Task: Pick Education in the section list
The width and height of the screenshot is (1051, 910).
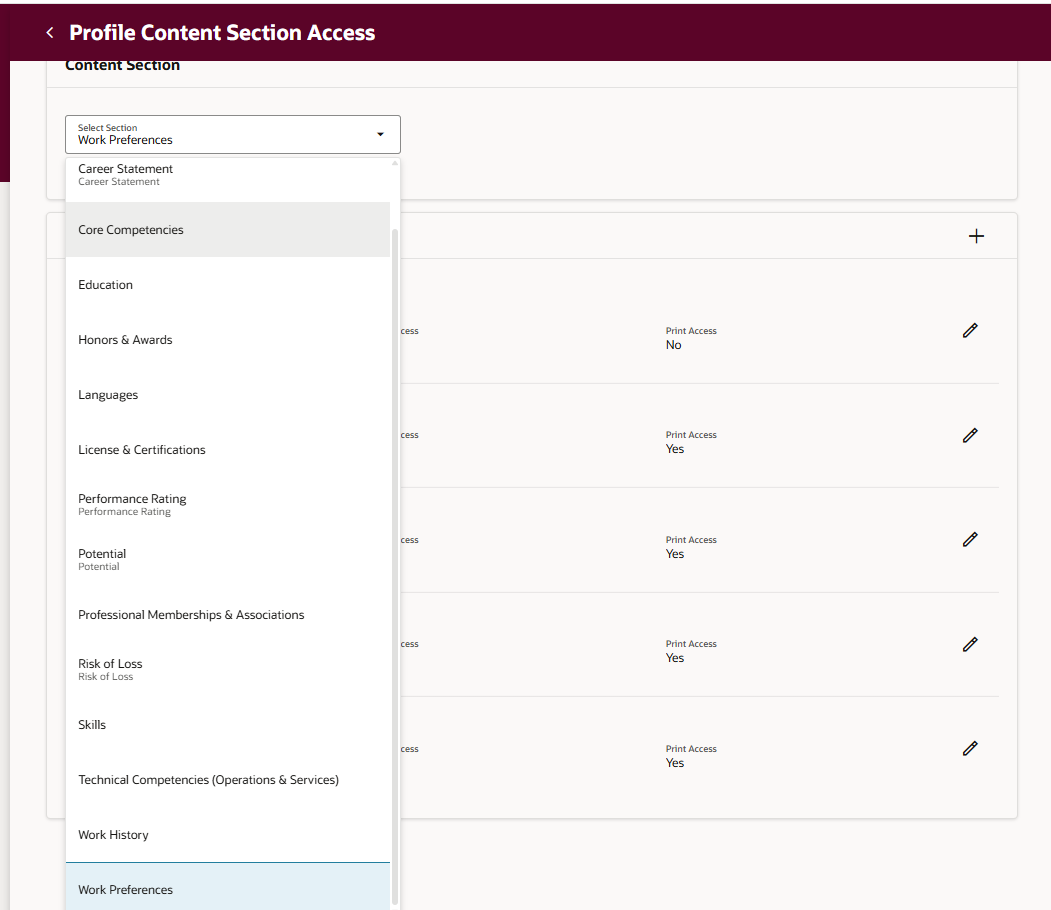Action: (106, 285)
